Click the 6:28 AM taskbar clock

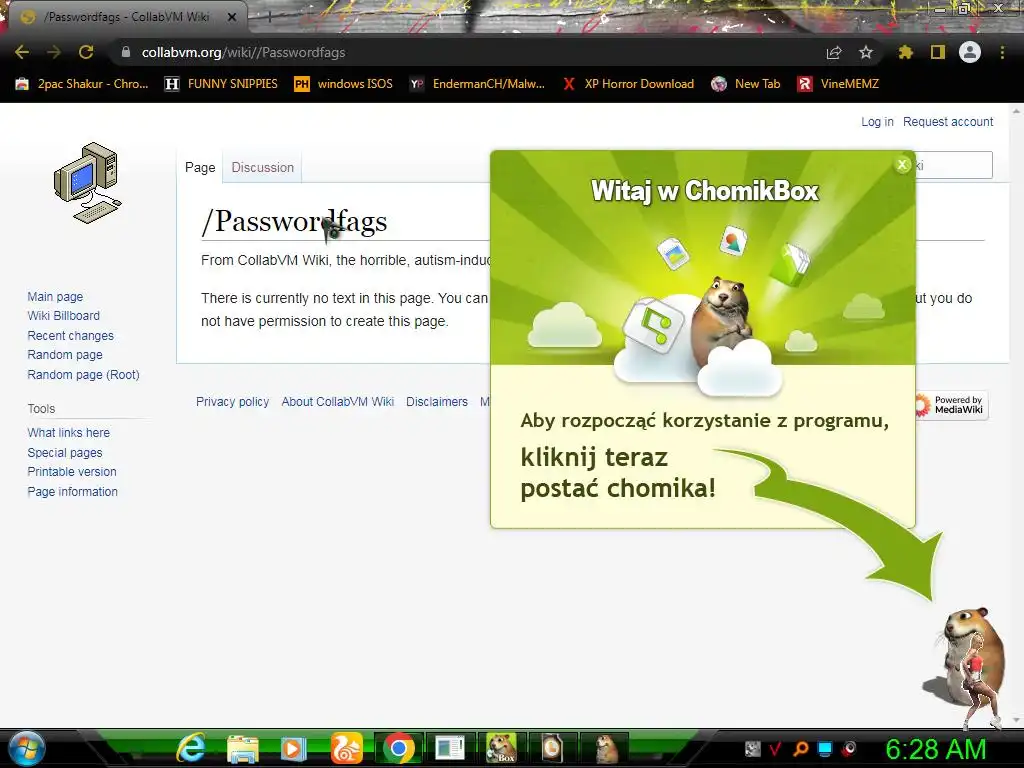pyautogui.click(x=935, y=750)
